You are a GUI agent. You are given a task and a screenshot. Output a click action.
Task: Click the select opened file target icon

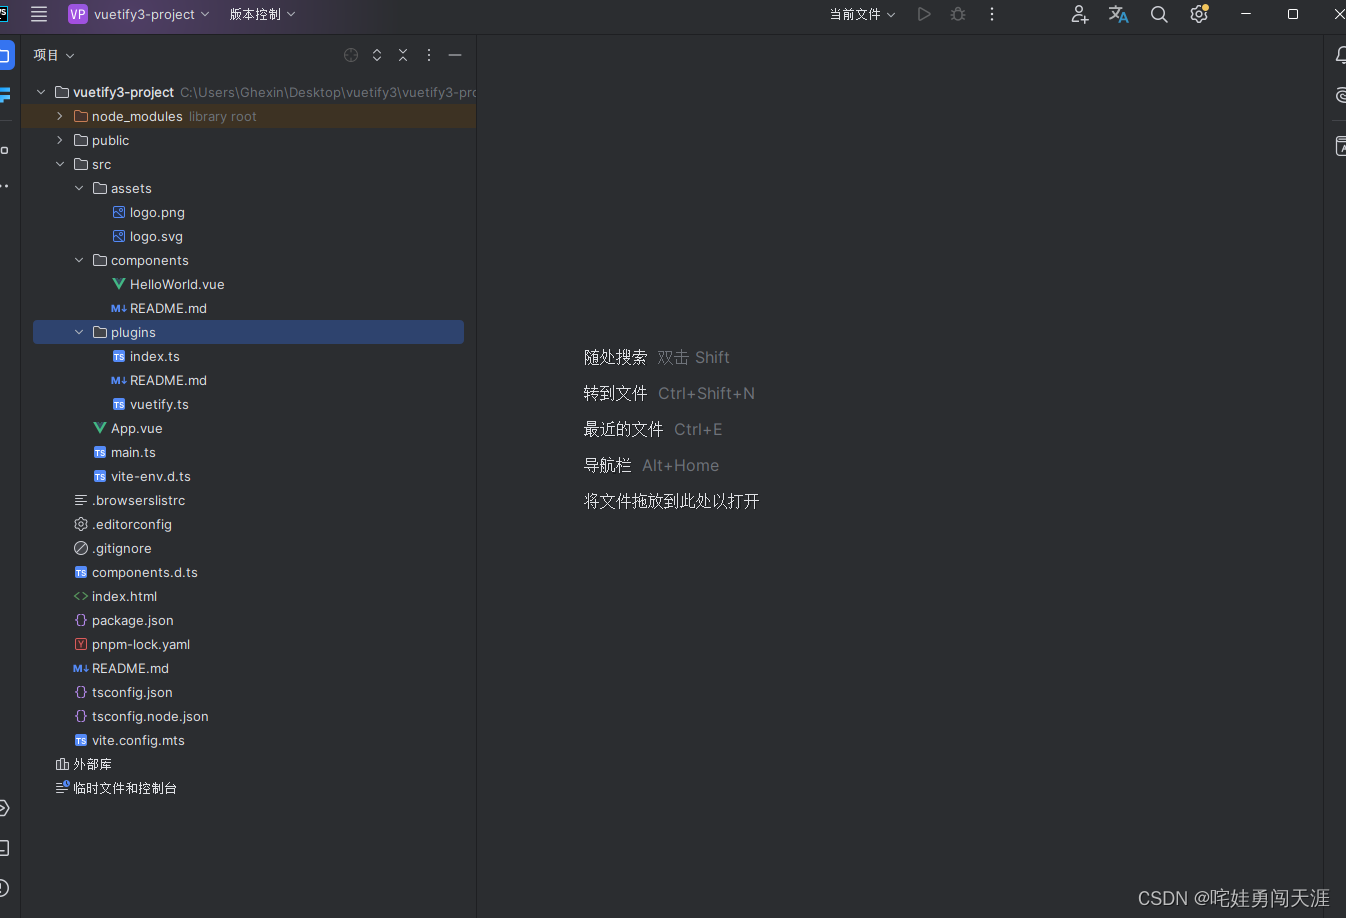351,55
